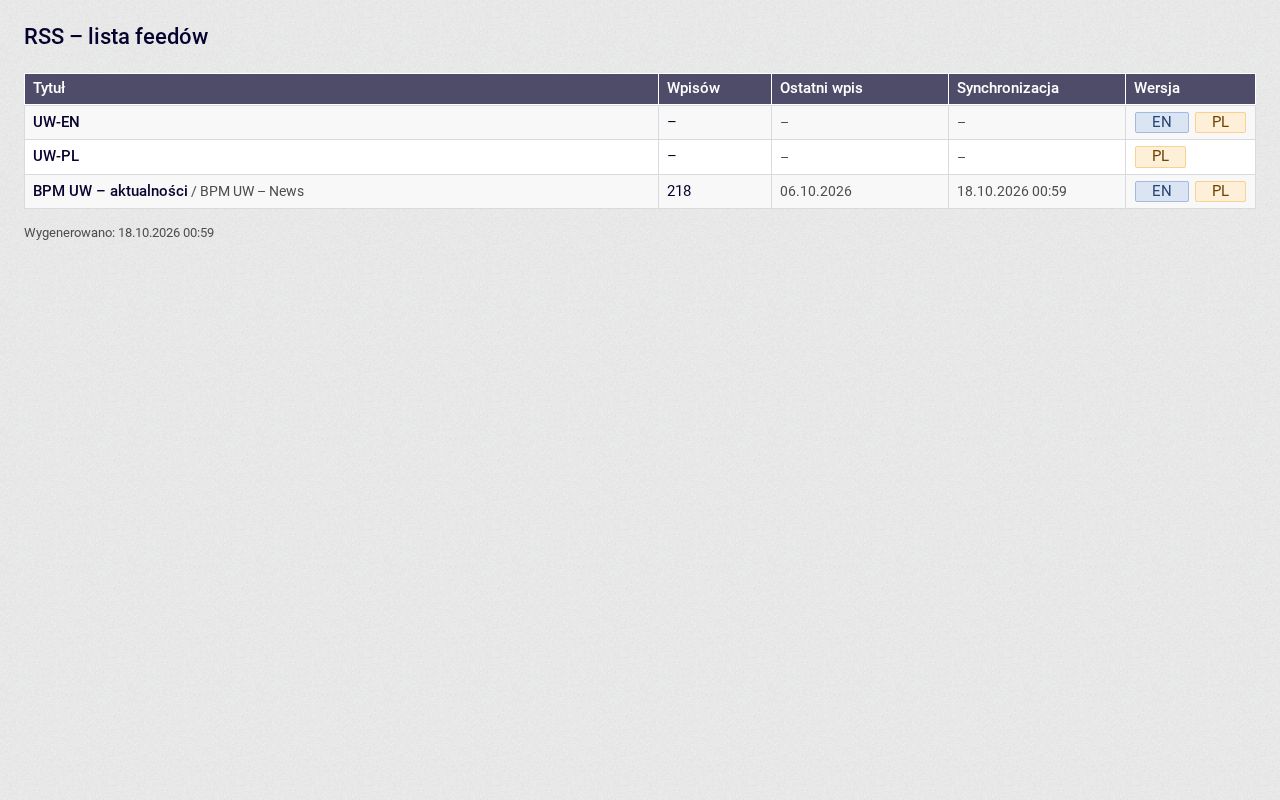Select PL version for UW-PL feed
Viewport: 1280px width, 800px height.
pos(1160,157)
